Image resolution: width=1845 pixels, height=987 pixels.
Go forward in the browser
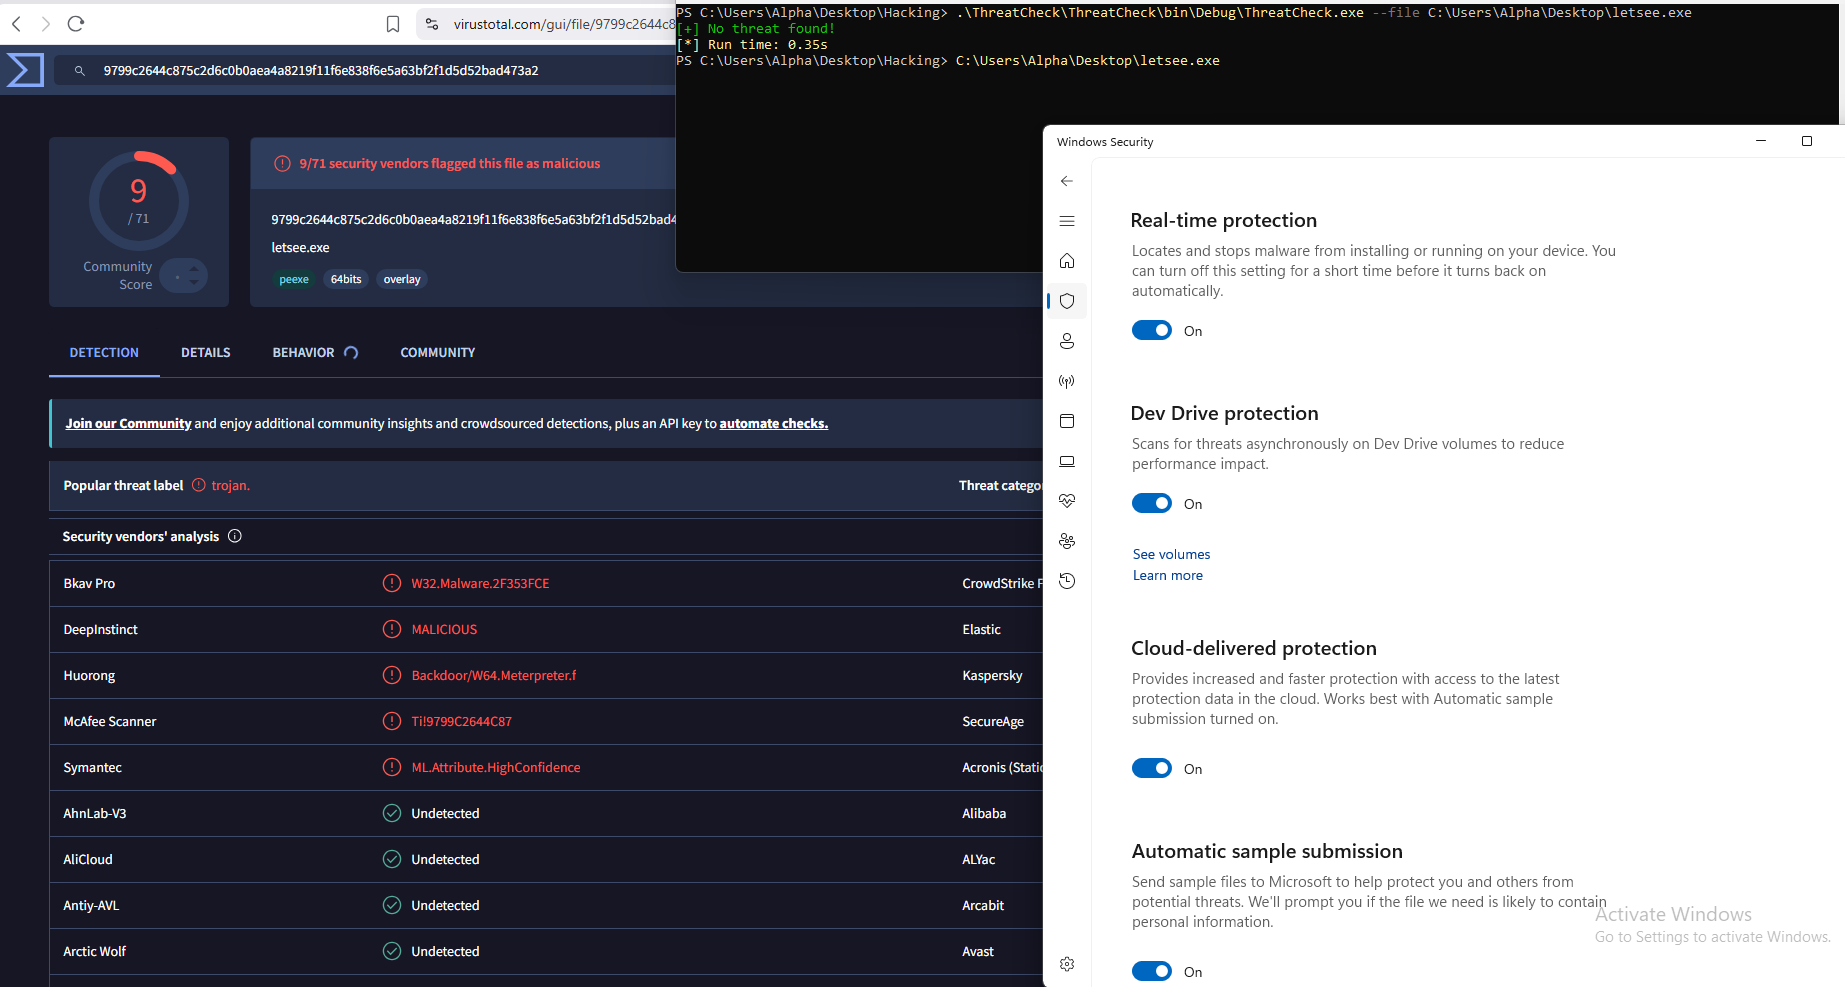pyautogui.click(x=46, y=24)
